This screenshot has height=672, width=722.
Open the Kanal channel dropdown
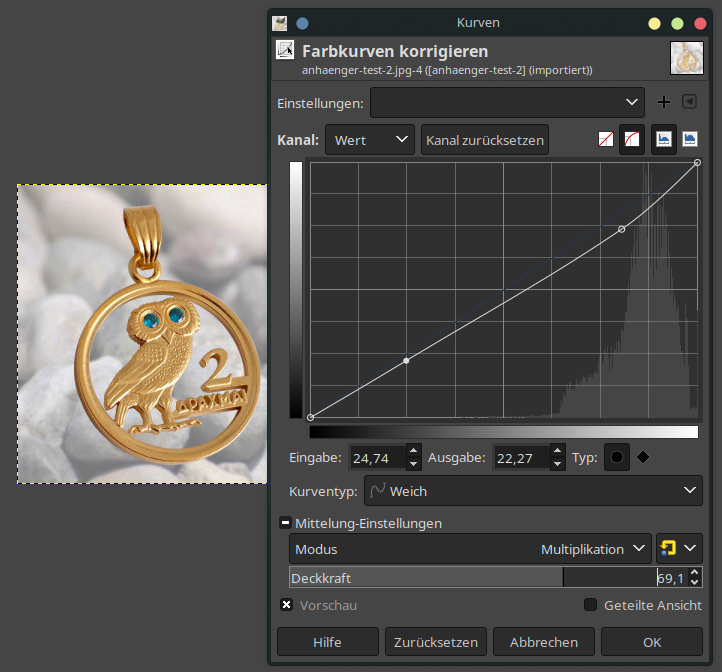[369, 140]
